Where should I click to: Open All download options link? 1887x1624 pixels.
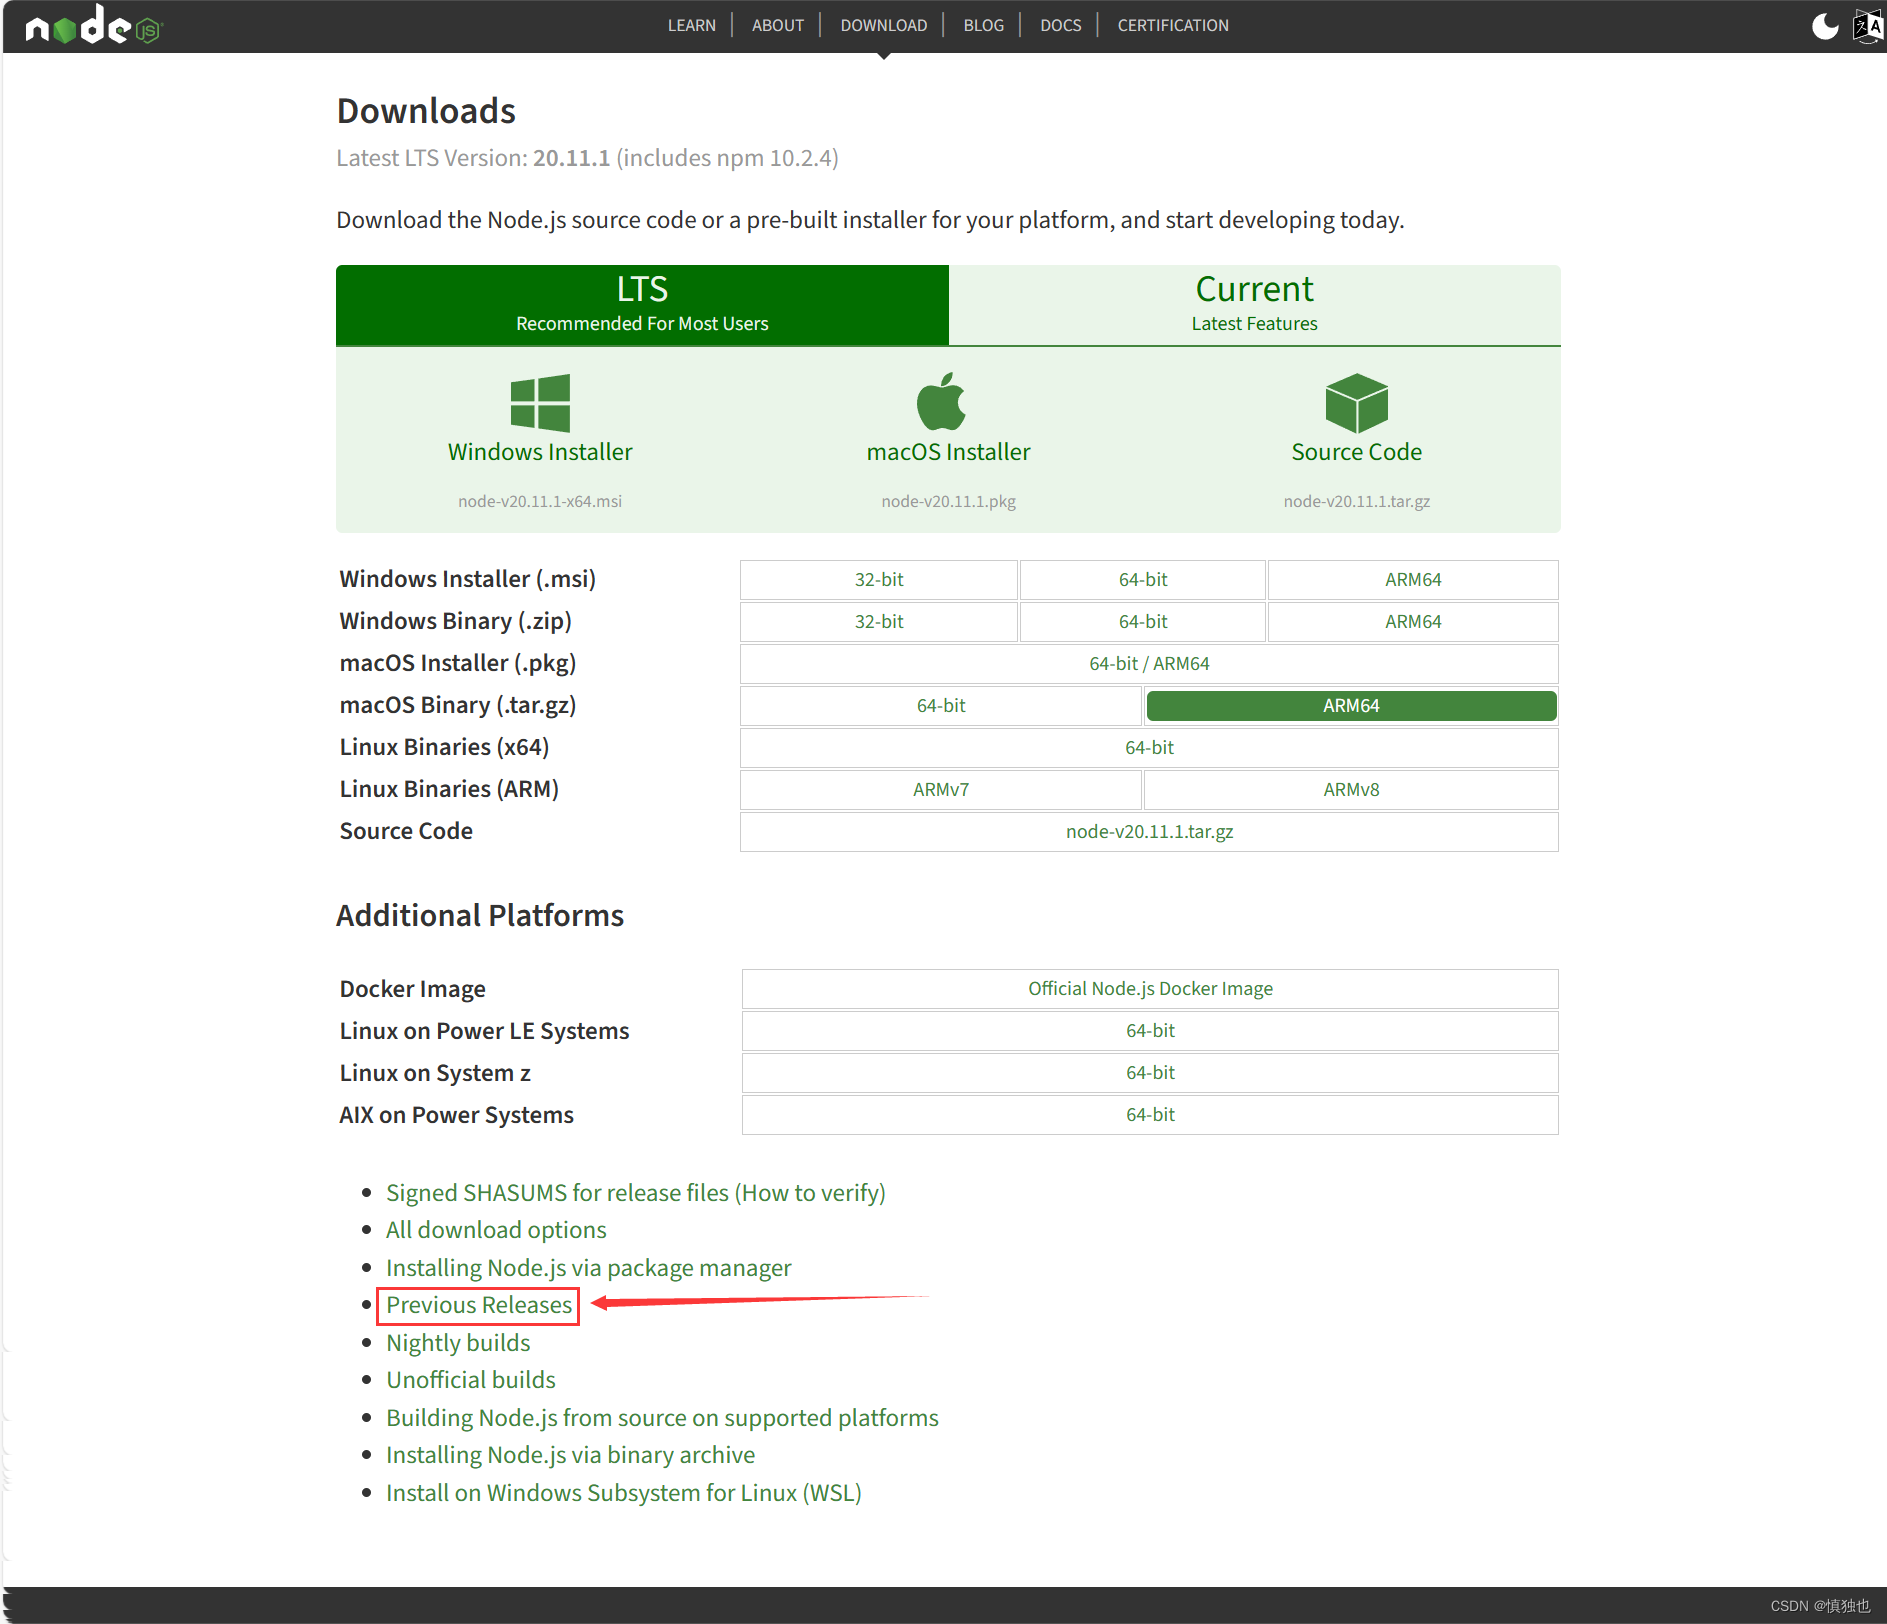pyautogui.click(x=496, y=1230)
